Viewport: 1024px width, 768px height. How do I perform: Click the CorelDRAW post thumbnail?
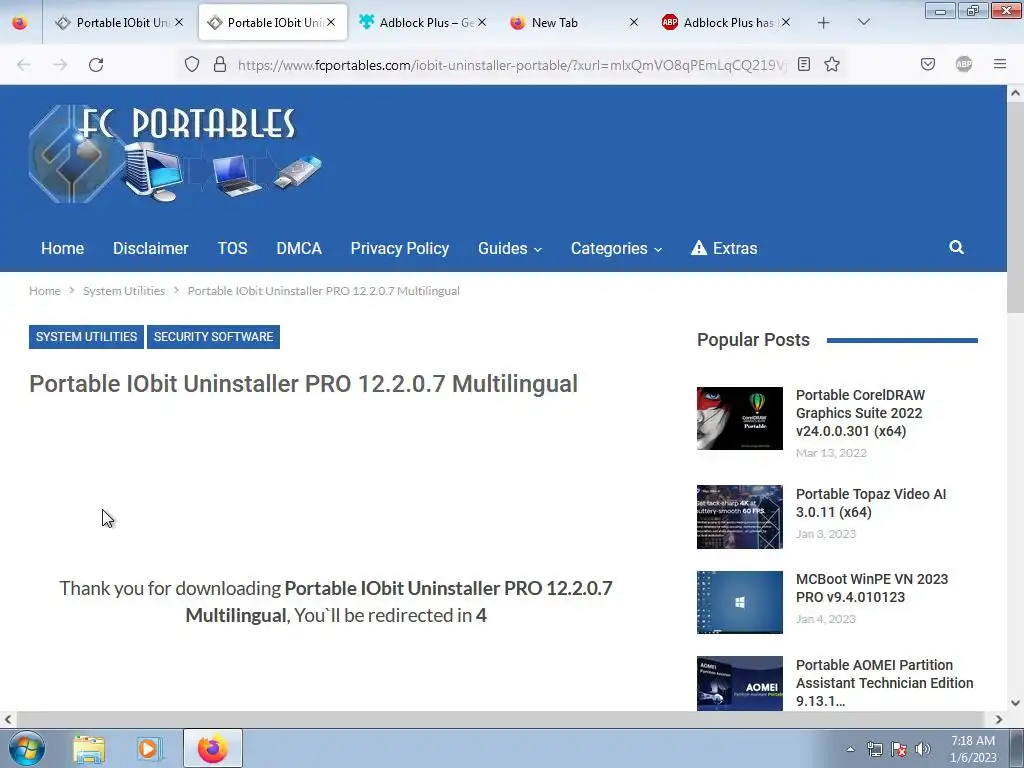coord(739,418)
